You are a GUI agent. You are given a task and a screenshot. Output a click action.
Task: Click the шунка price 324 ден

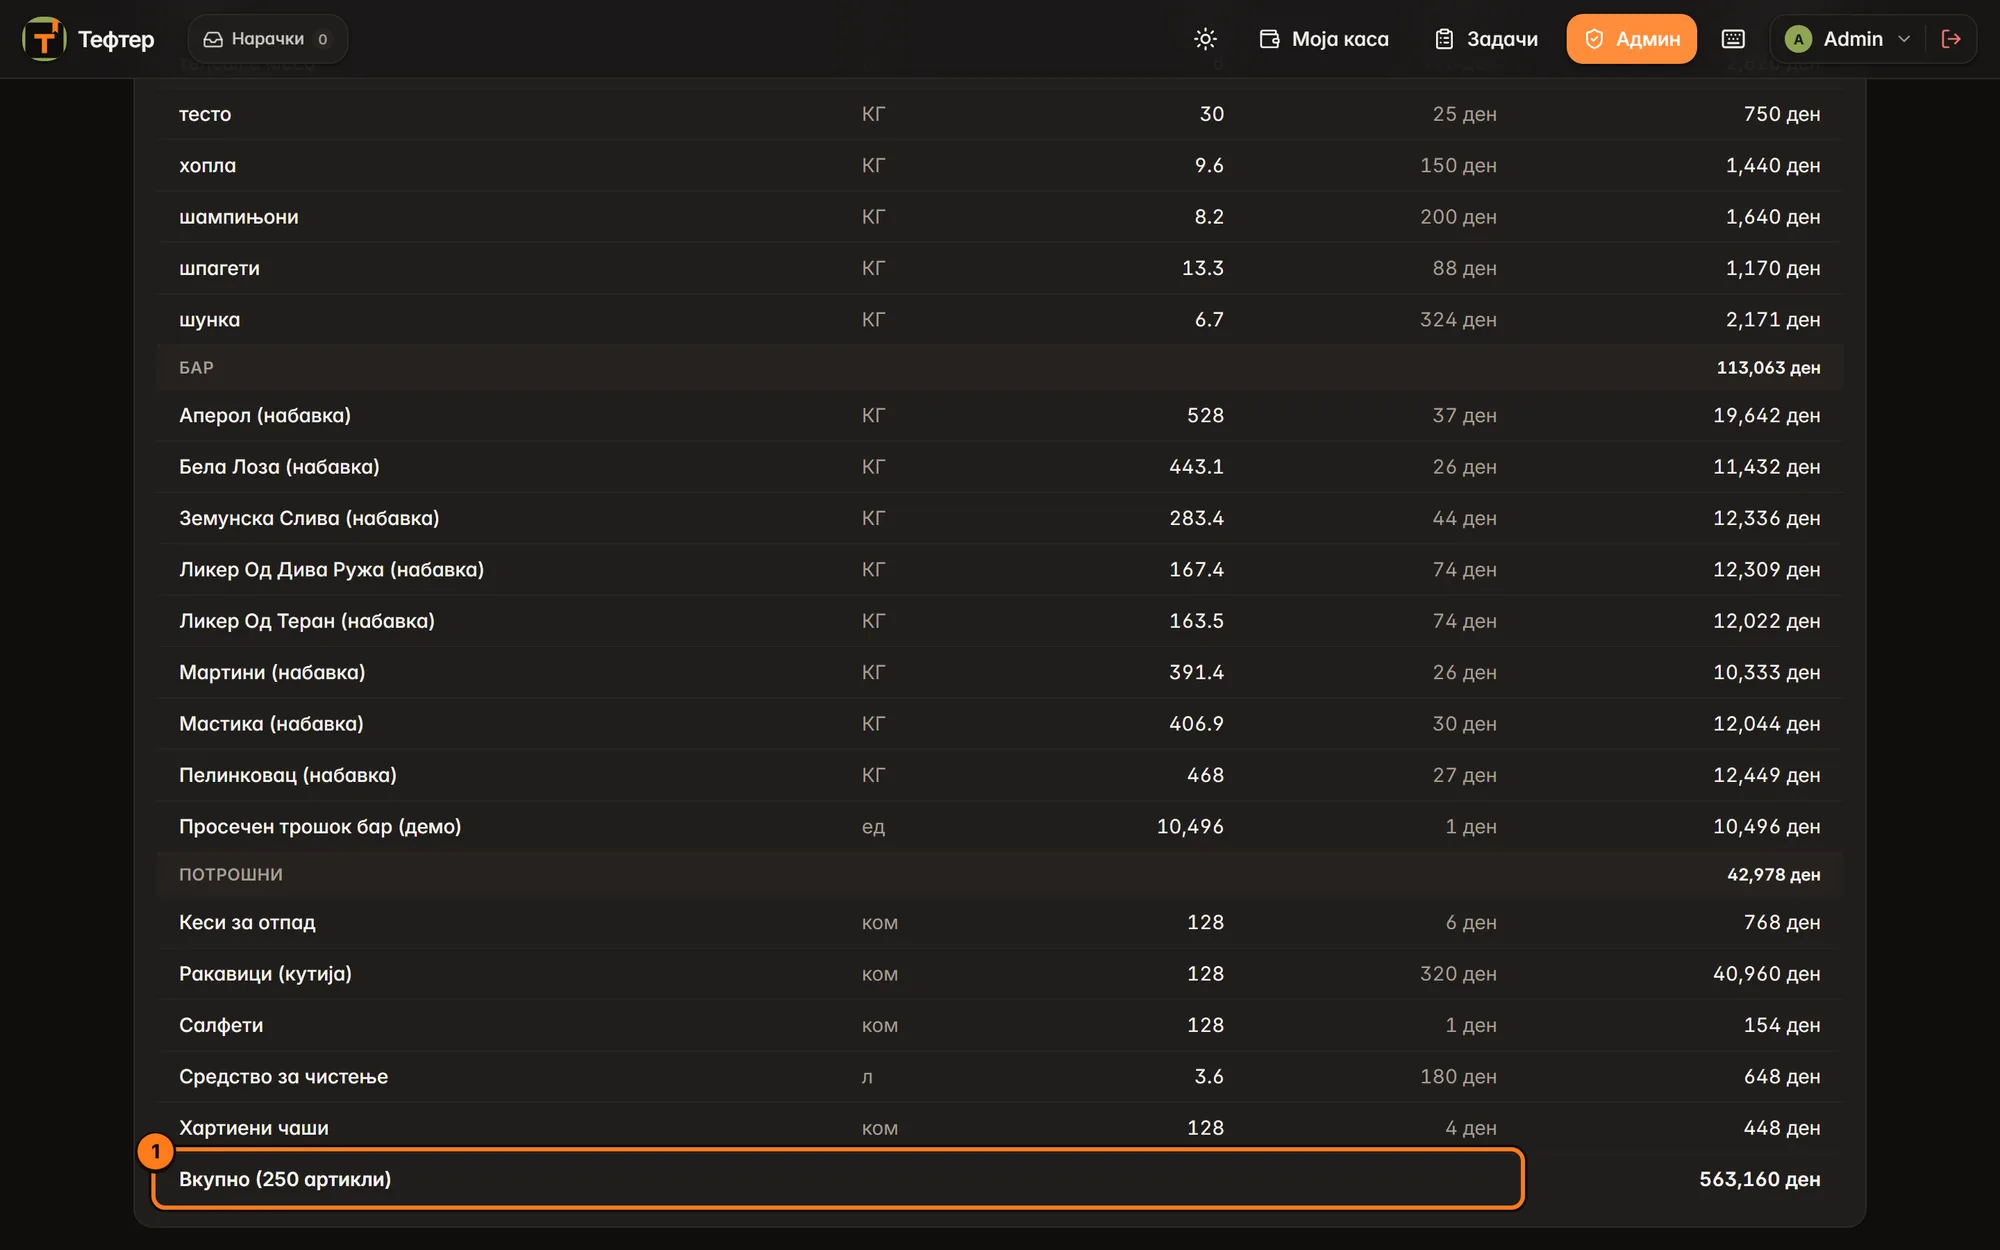1458,320
